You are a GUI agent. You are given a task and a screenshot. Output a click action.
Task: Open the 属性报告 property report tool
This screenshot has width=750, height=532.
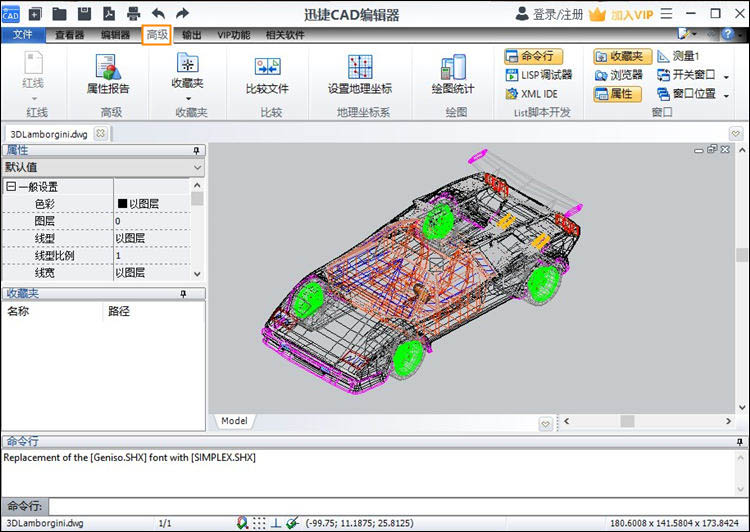pos(108,75)
